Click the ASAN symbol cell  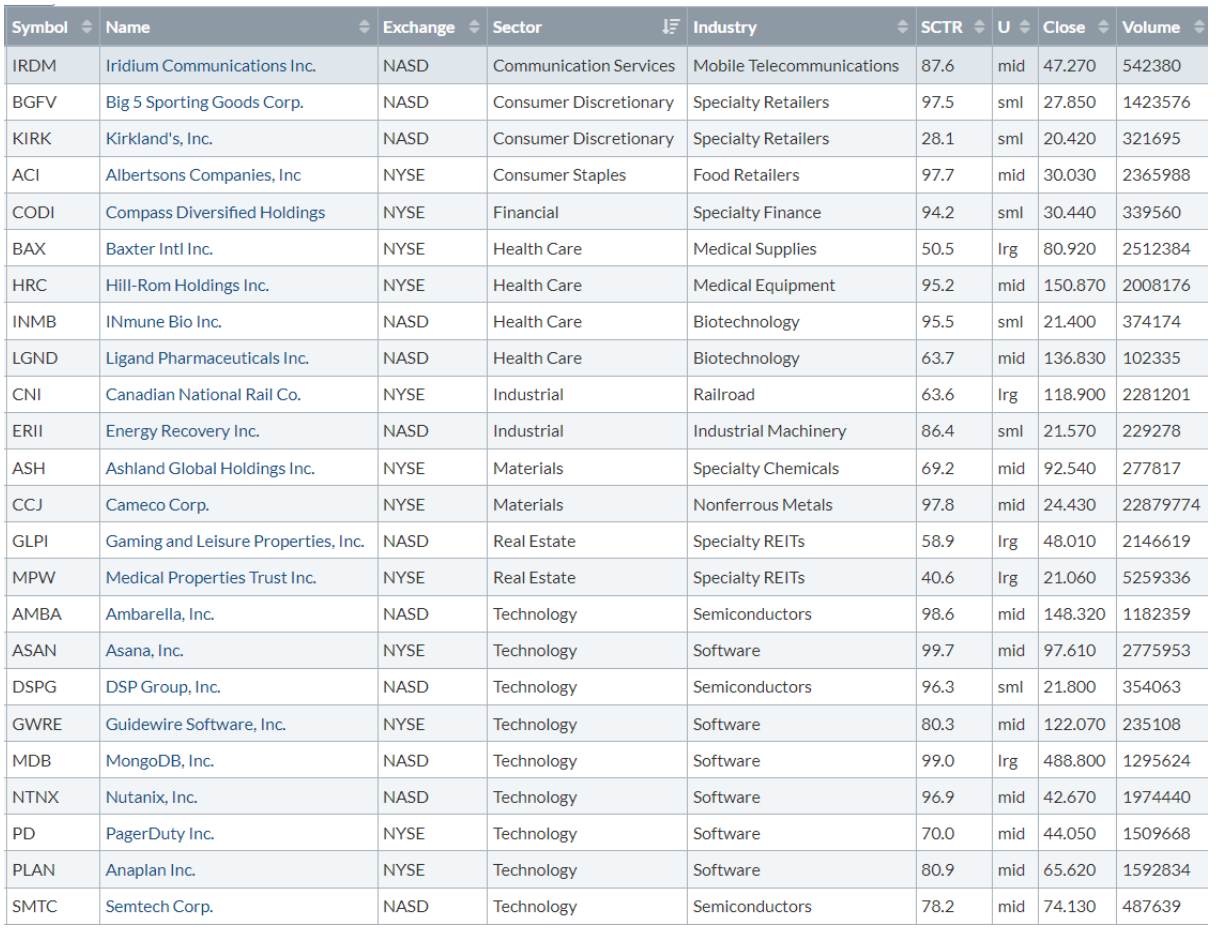pos(34,651)
